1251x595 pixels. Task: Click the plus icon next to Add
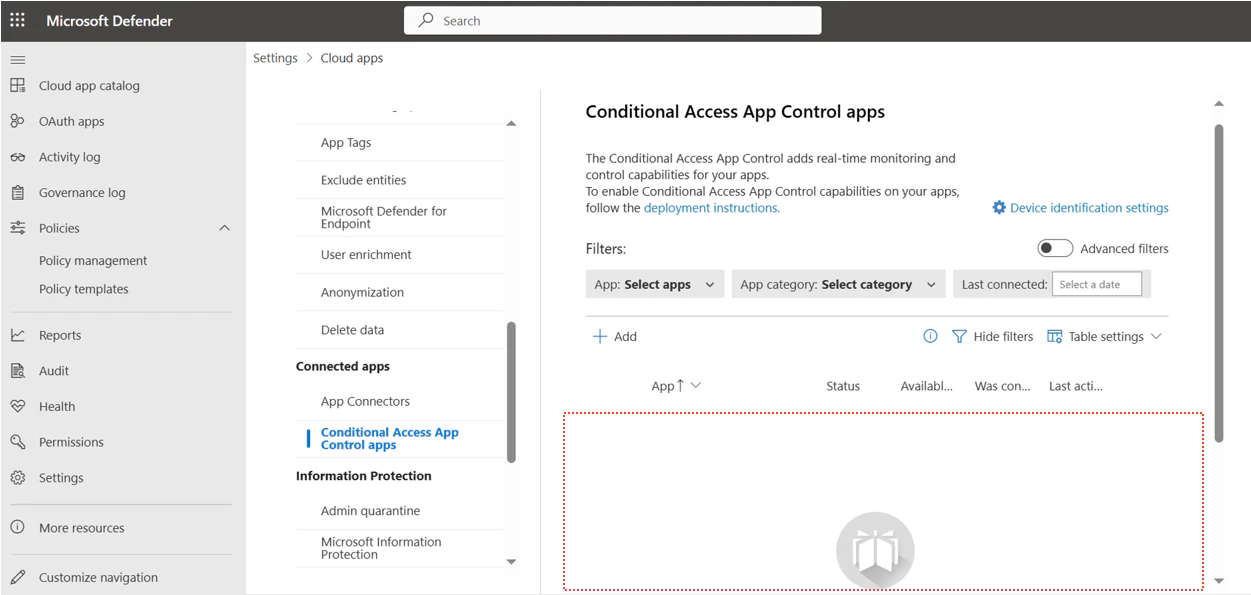click(600, 336)
